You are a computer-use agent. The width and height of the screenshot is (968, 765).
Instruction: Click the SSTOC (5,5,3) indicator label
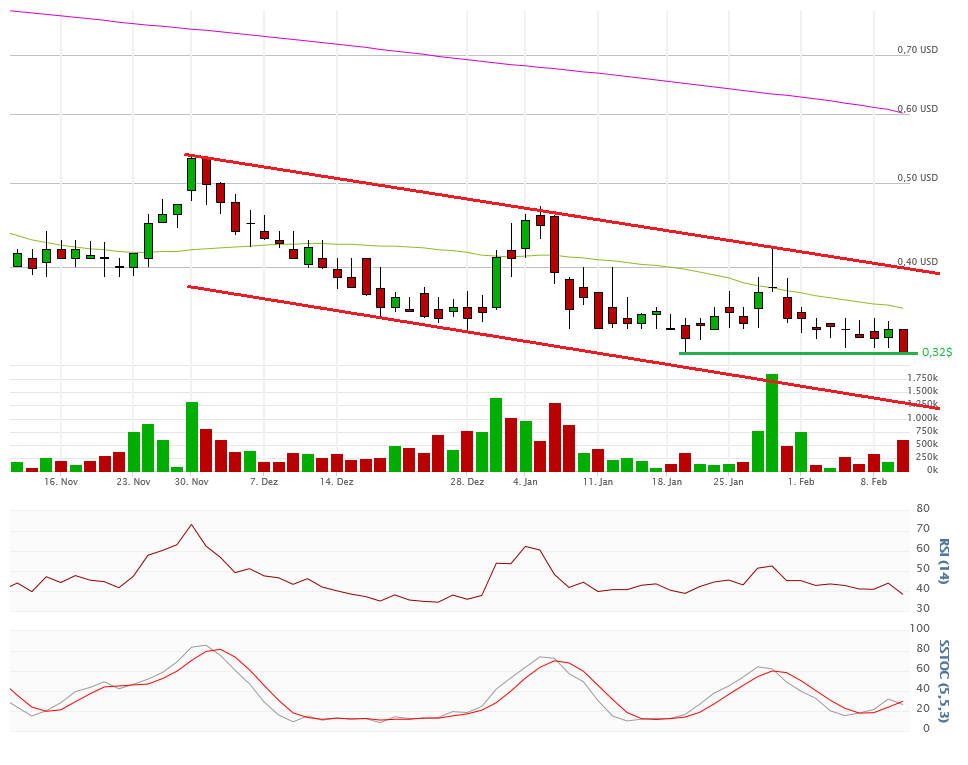(x=943, y=680)
